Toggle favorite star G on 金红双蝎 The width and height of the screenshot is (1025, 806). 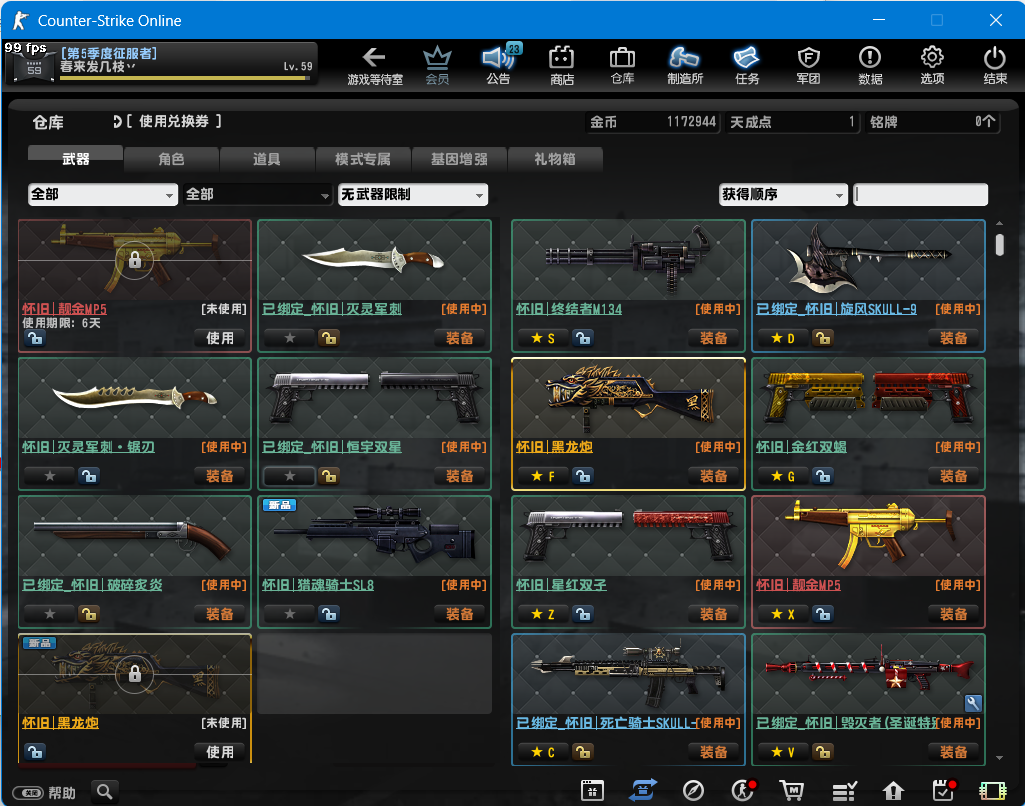coord(783,476)
